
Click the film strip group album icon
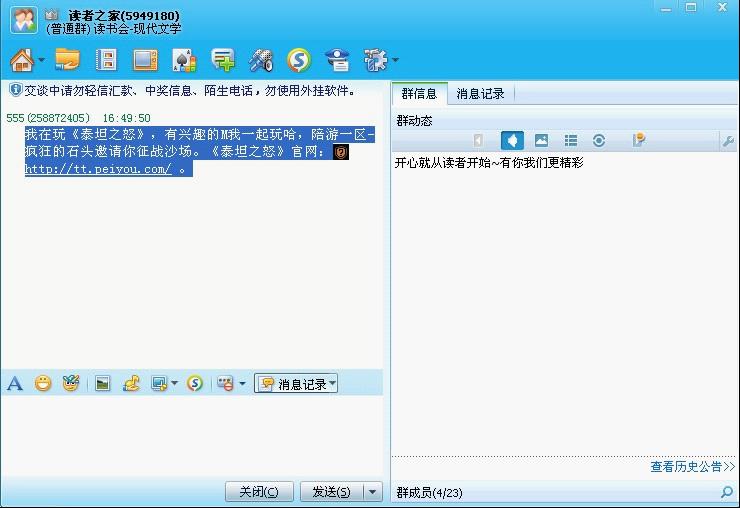[106, 60]
